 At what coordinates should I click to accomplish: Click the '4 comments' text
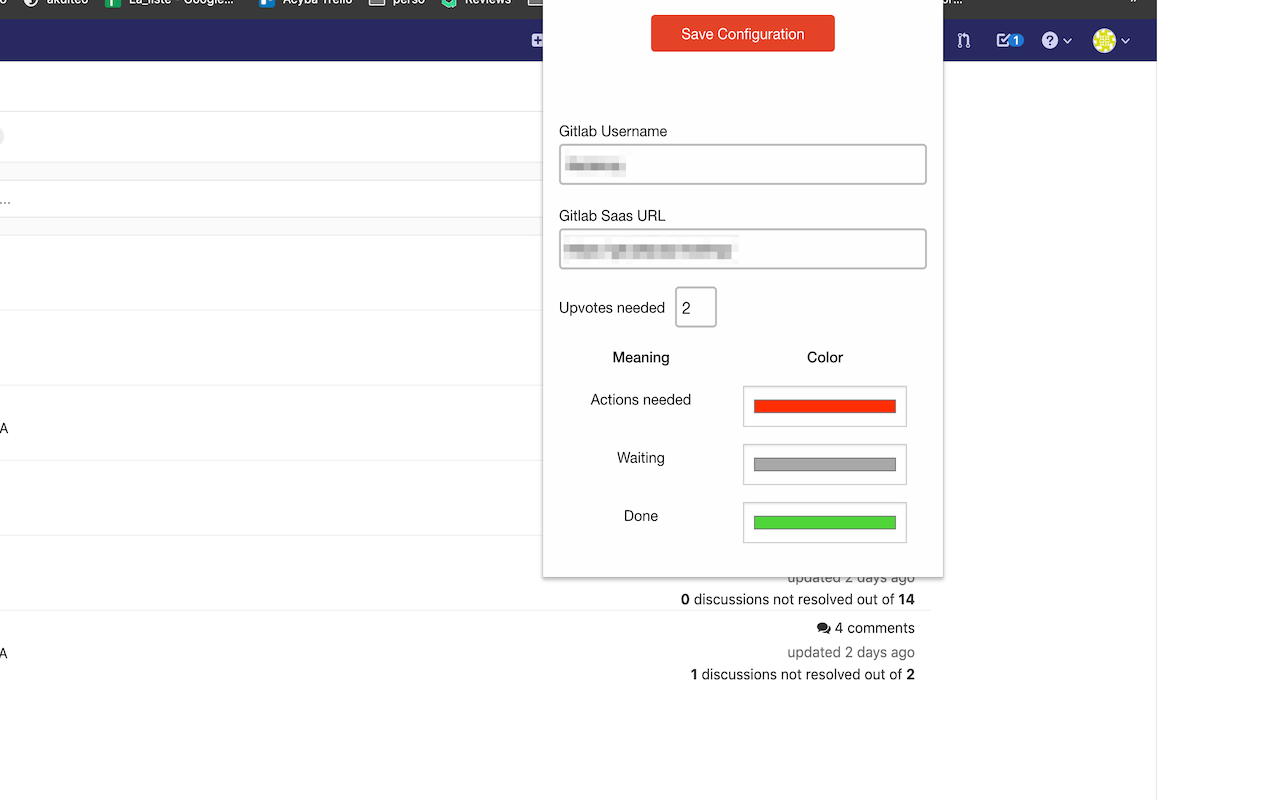coord(874,628)
